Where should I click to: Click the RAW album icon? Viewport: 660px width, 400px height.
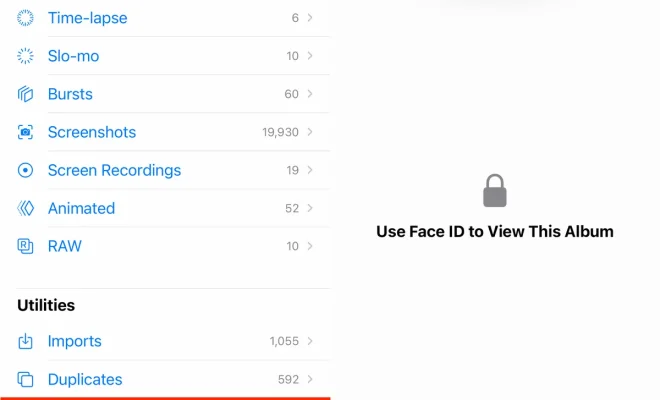26,246
